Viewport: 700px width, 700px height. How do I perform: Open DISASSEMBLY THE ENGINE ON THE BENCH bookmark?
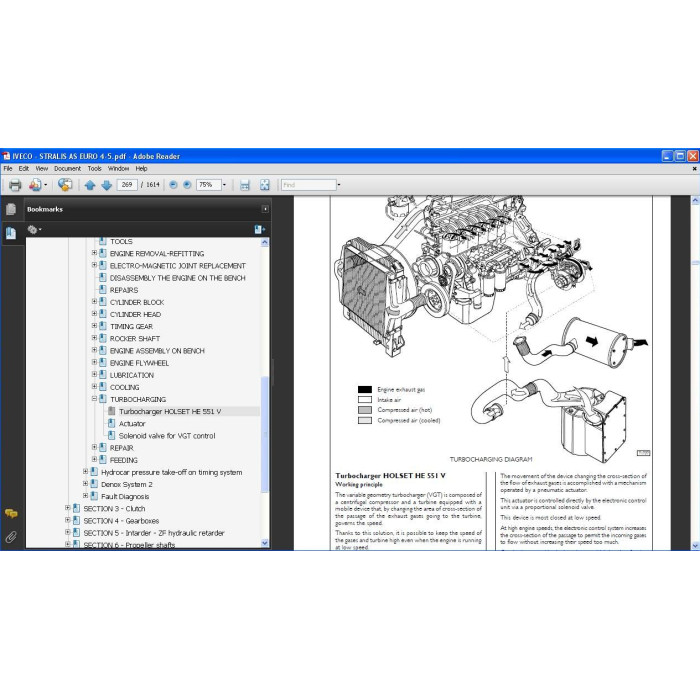click(178, 278)
